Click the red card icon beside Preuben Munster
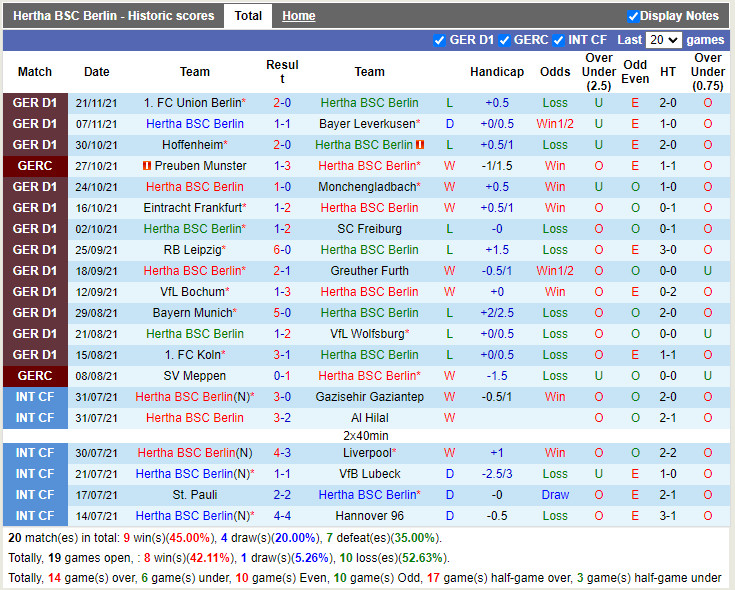Viewport: 735px width, 590px height. click(x=147, y=166)
